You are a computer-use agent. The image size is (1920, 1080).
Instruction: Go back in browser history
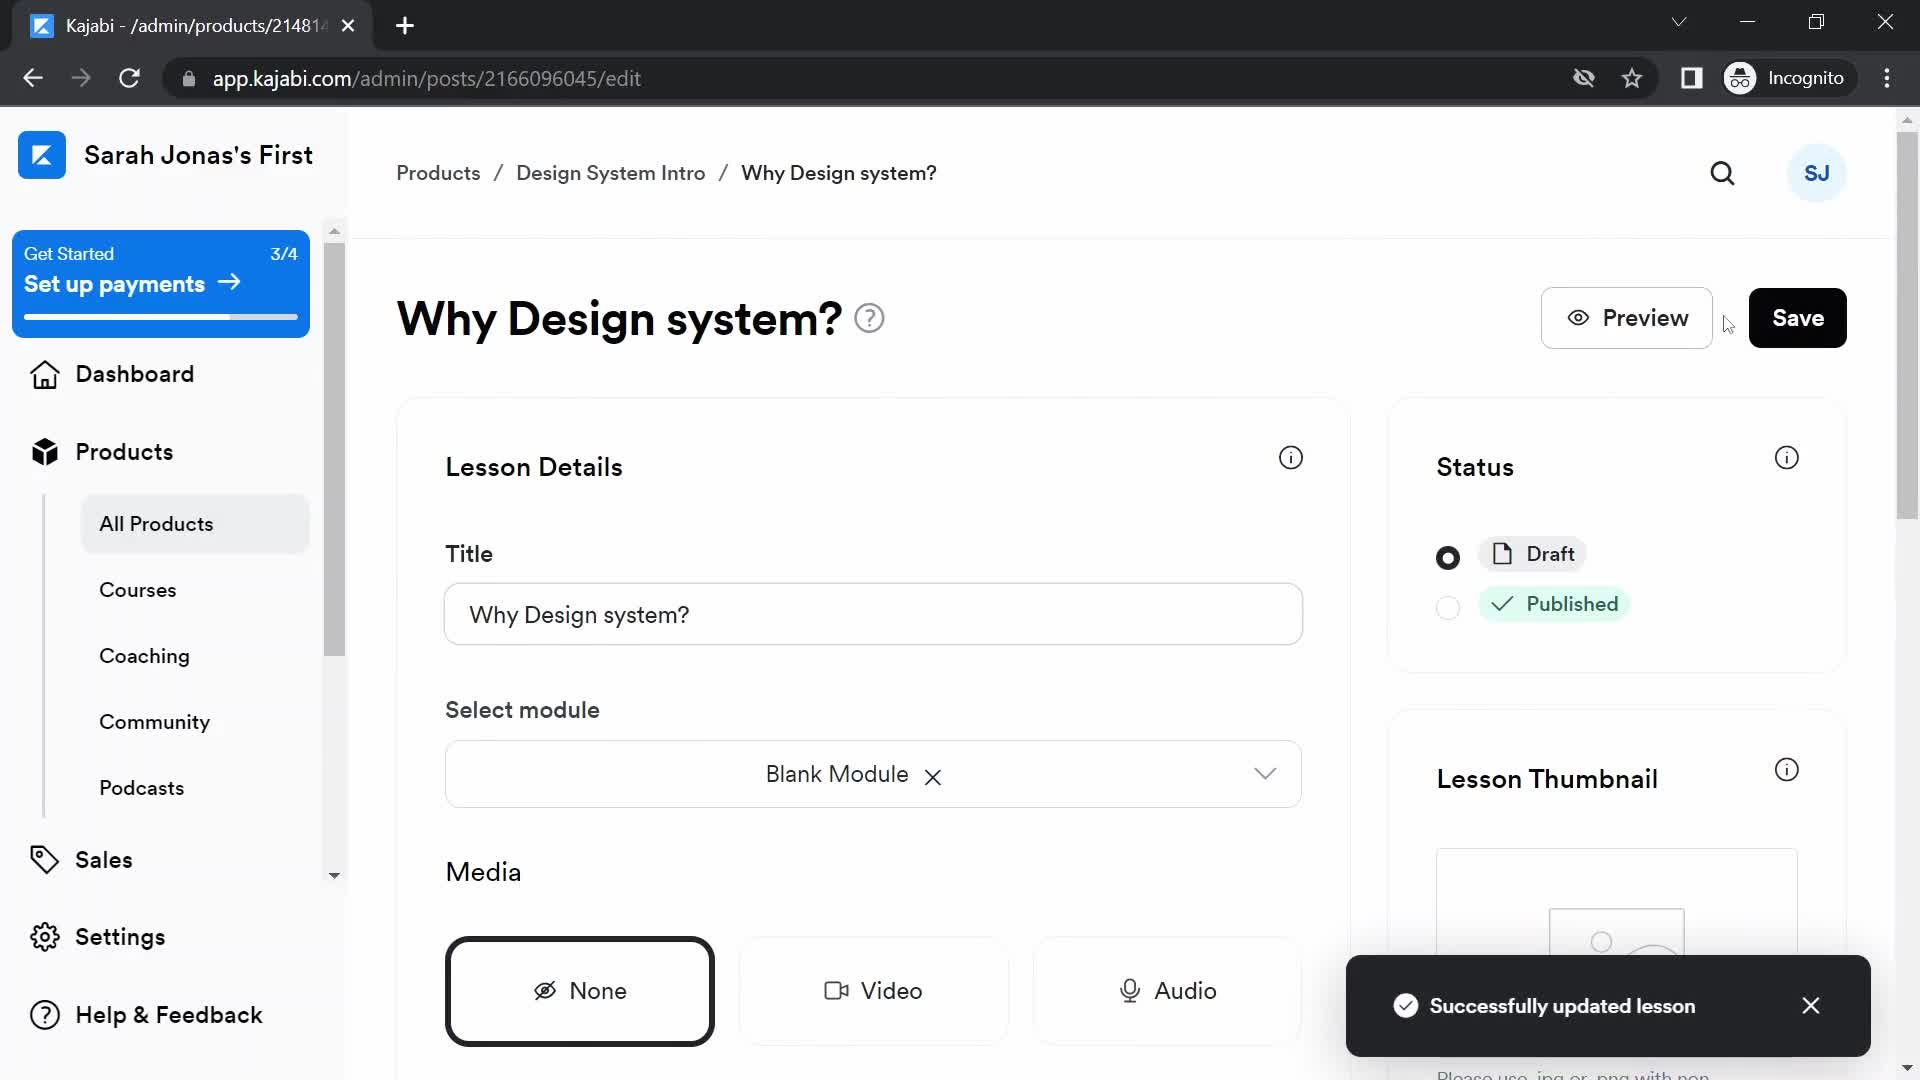pyautogui.click(x=33, y=78)
